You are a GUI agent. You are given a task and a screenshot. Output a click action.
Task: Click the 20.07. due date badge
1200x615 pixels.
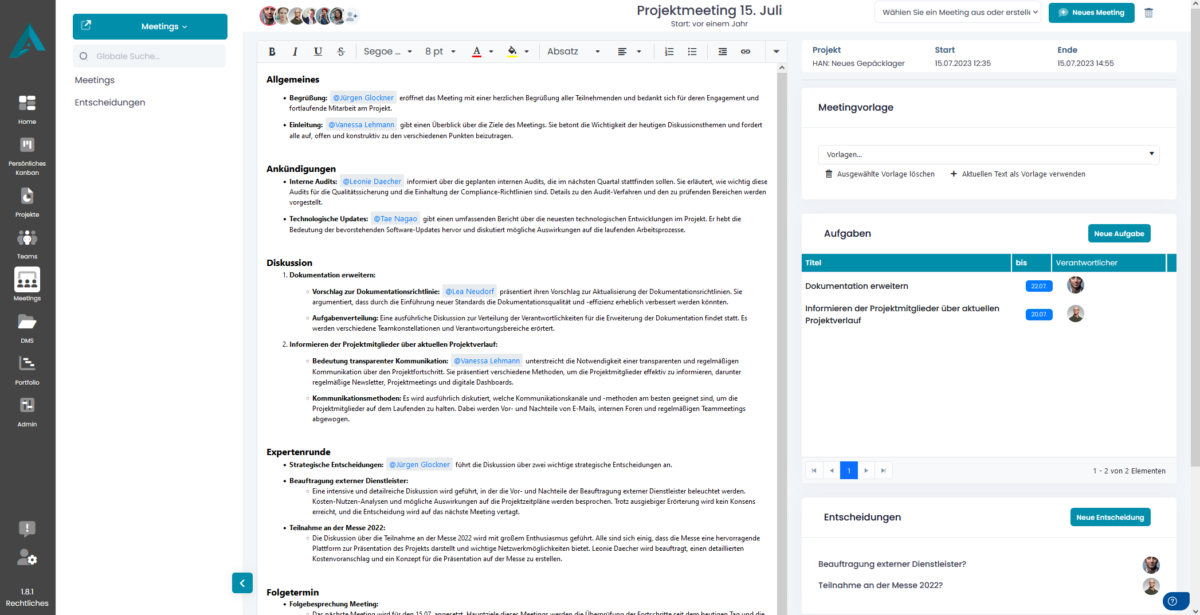(1038, 314)
